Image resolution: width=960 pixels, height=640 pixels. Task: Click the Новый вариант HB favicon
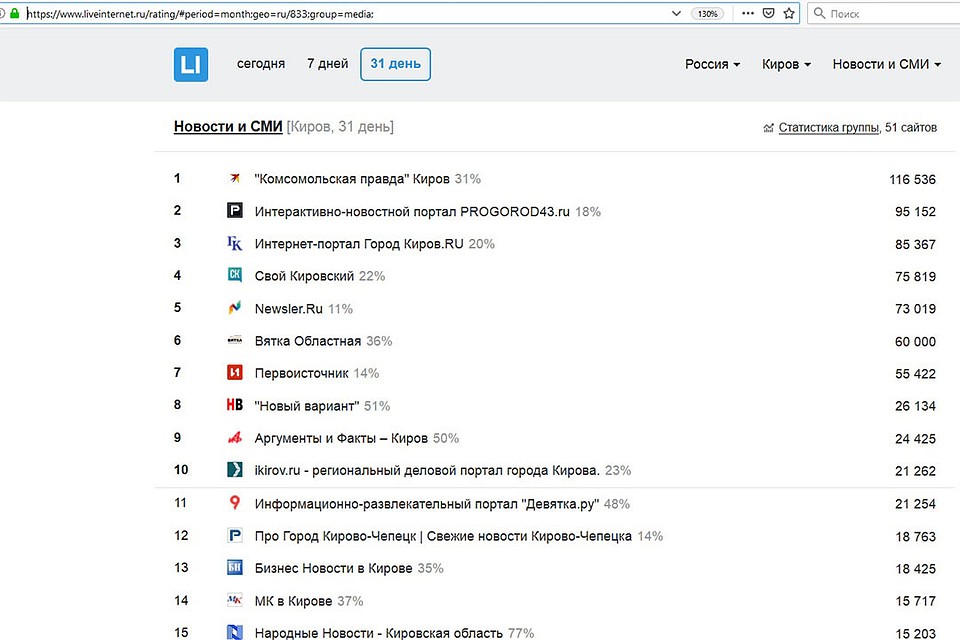(x=234, y=405)
